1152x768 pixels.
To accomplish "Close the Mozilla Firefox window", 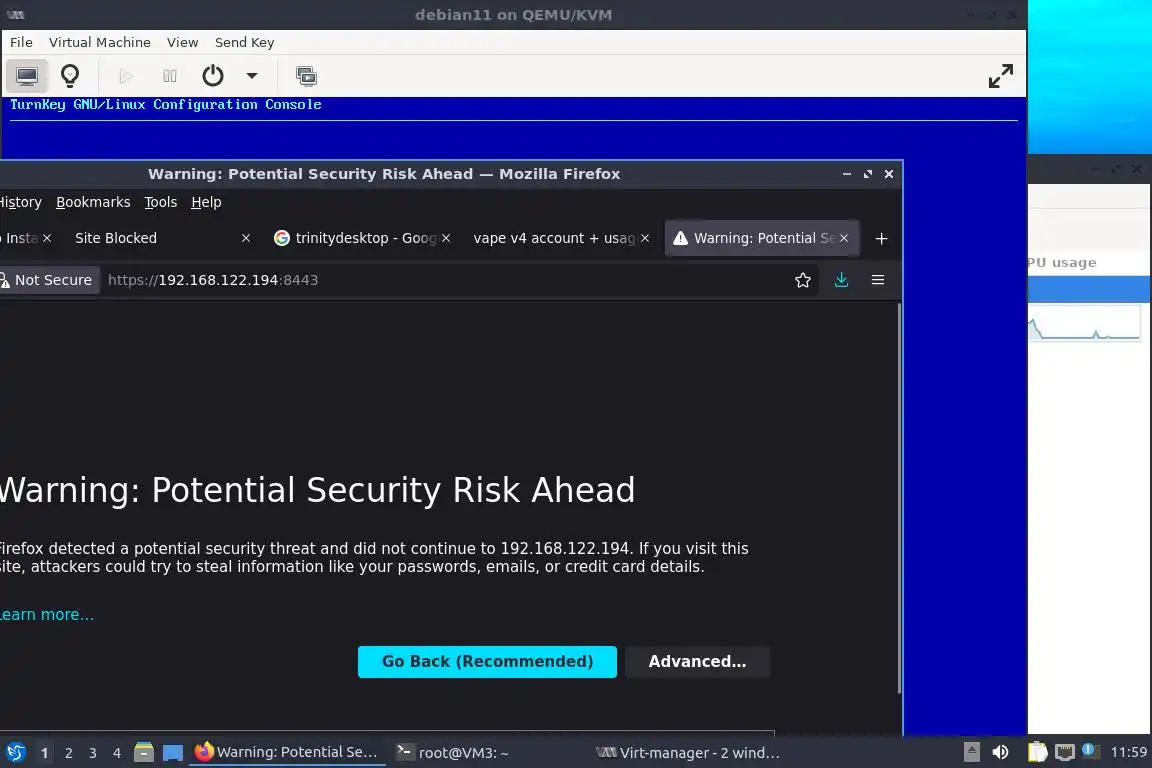I will (x=889, y=174).
